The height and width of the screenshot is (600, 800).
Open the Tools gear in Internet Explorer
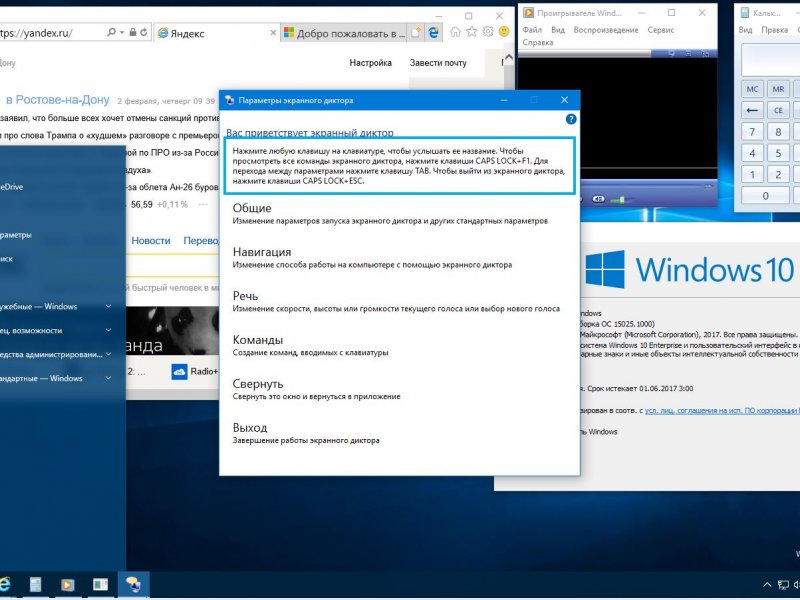pyautogui.click(x=488, y=32)
